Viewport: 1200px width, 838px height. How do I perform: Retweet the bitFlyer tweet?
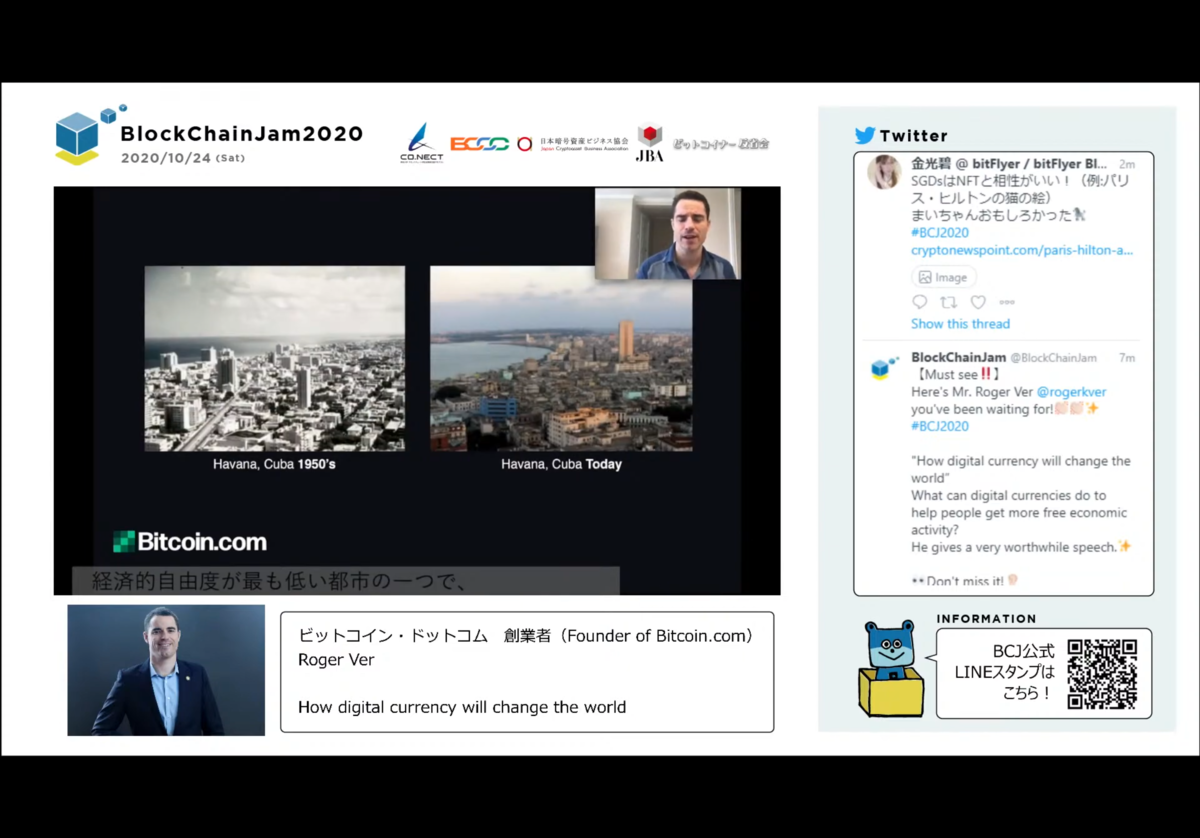point(949,302)
